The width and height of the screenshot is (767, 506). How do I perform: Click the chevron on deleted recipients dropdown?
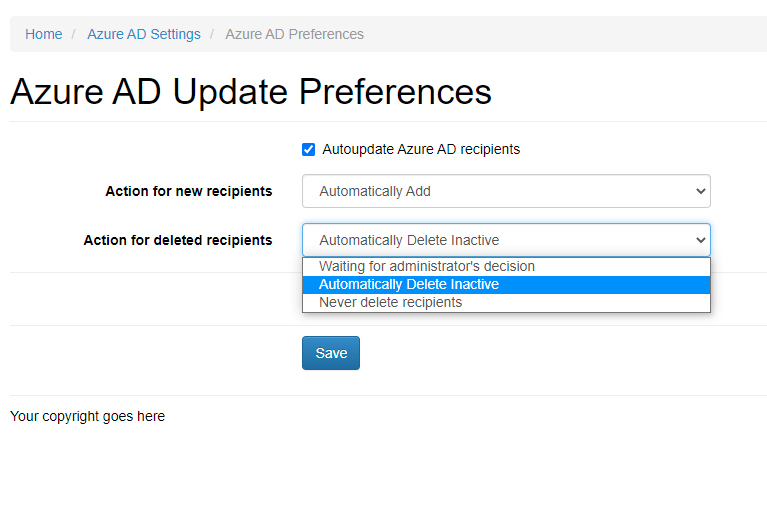pos(698,240)
